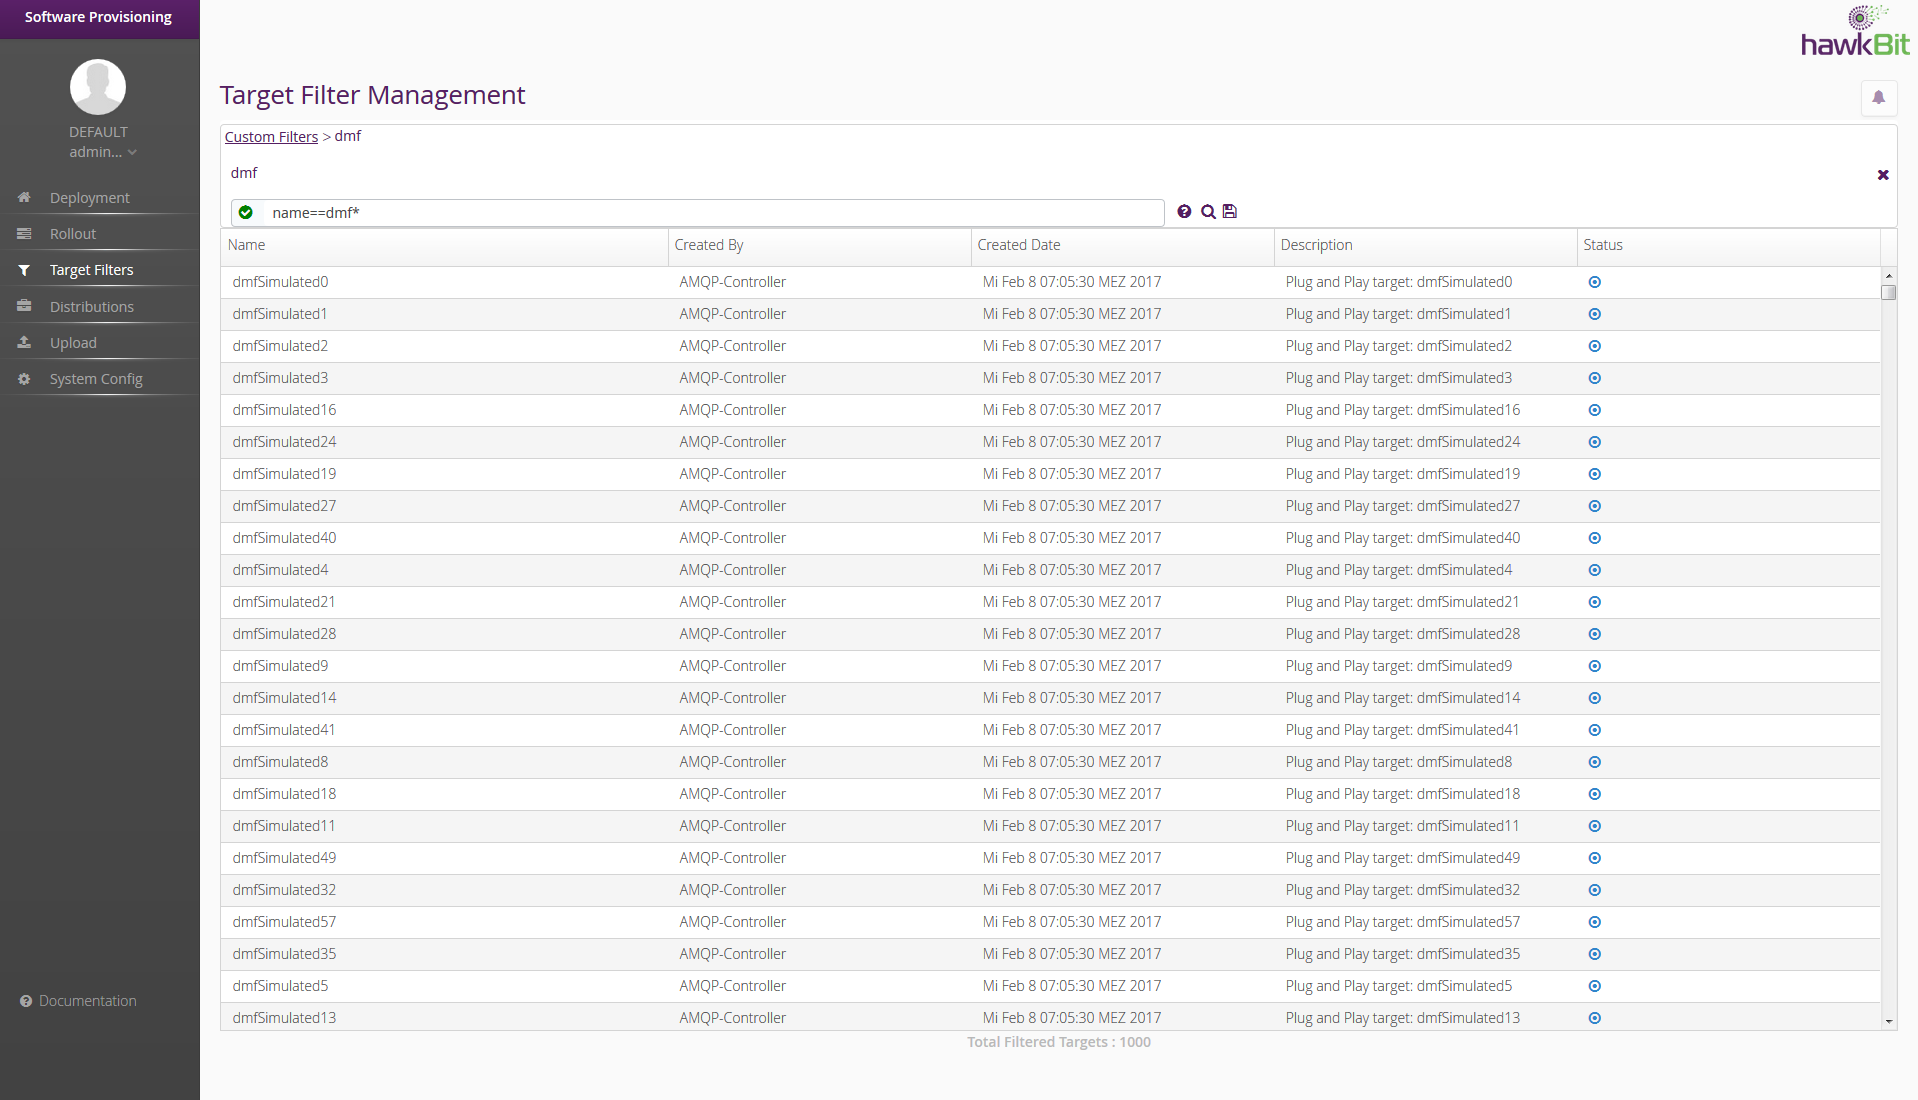Open the notifications bell
This screenshot has height=1100, width=1918.
click(x=1878, y=98)
